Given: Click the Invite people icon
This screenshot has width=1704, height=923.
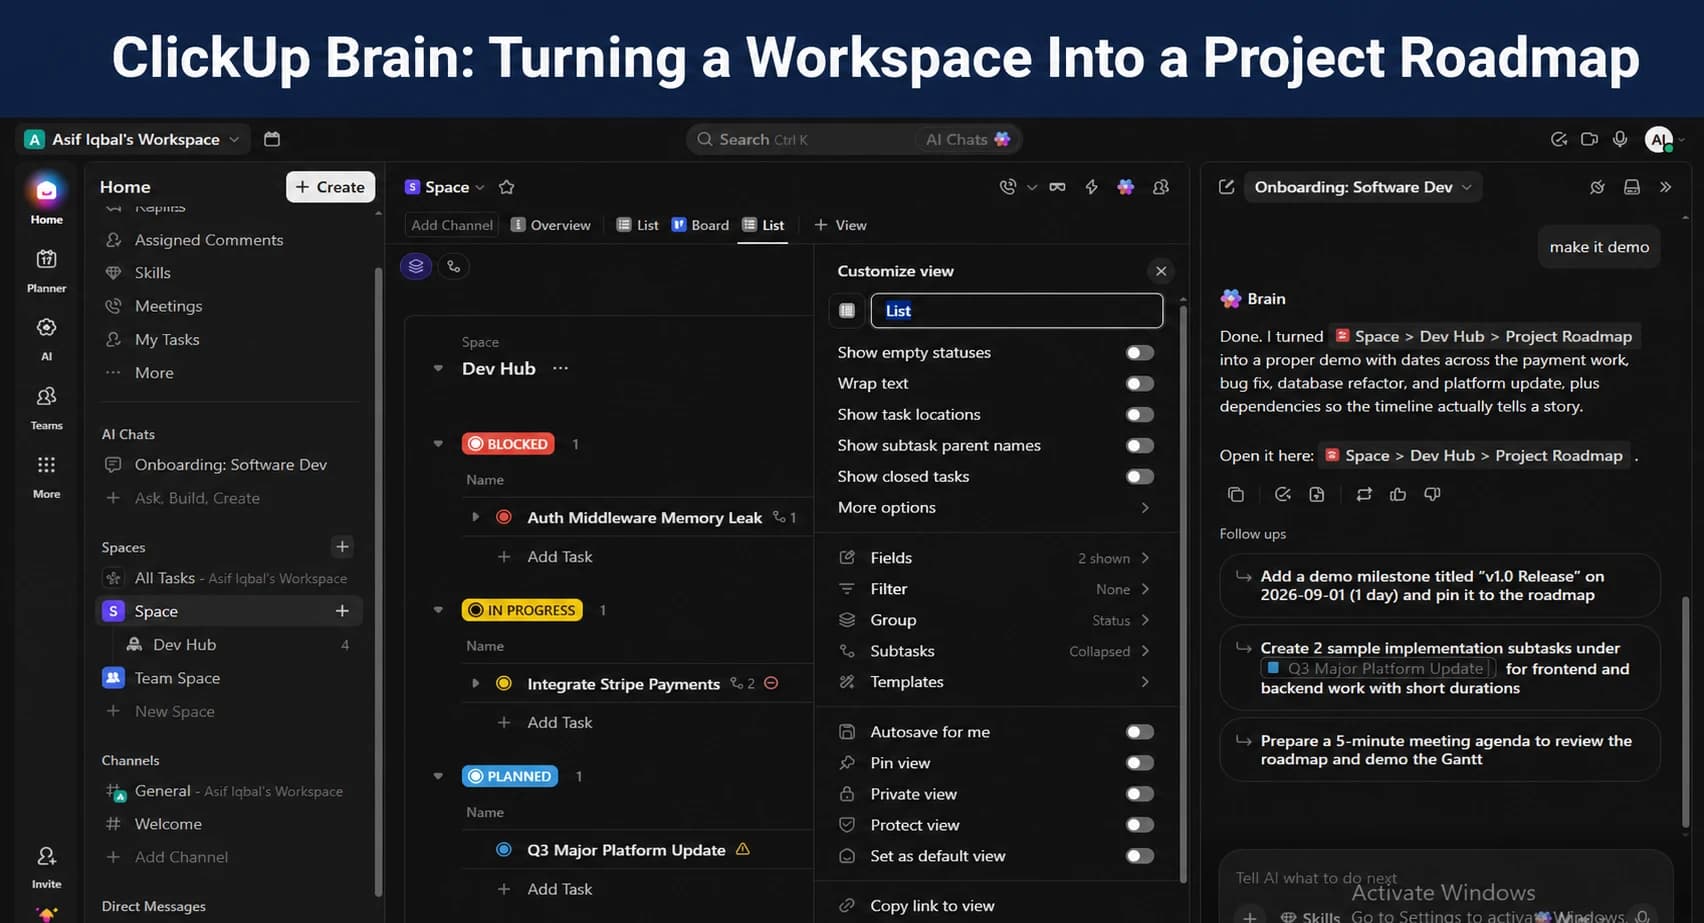Looking at the screenshot, I should coord(46,857).
